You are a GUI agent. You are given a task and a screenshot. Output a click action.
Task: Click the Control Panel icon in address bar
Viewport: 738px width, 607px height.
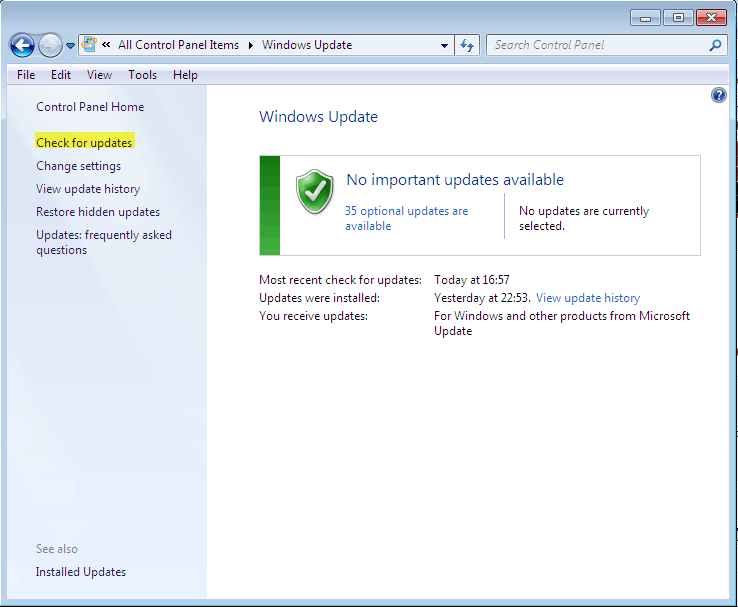(x=89, y=45)
